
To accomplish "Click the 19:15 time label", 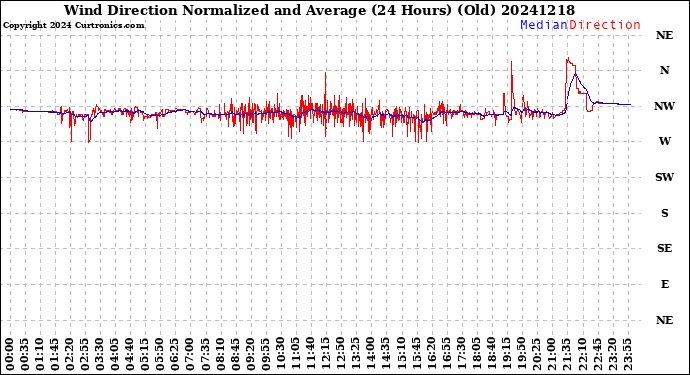I will tap(506, 355).
